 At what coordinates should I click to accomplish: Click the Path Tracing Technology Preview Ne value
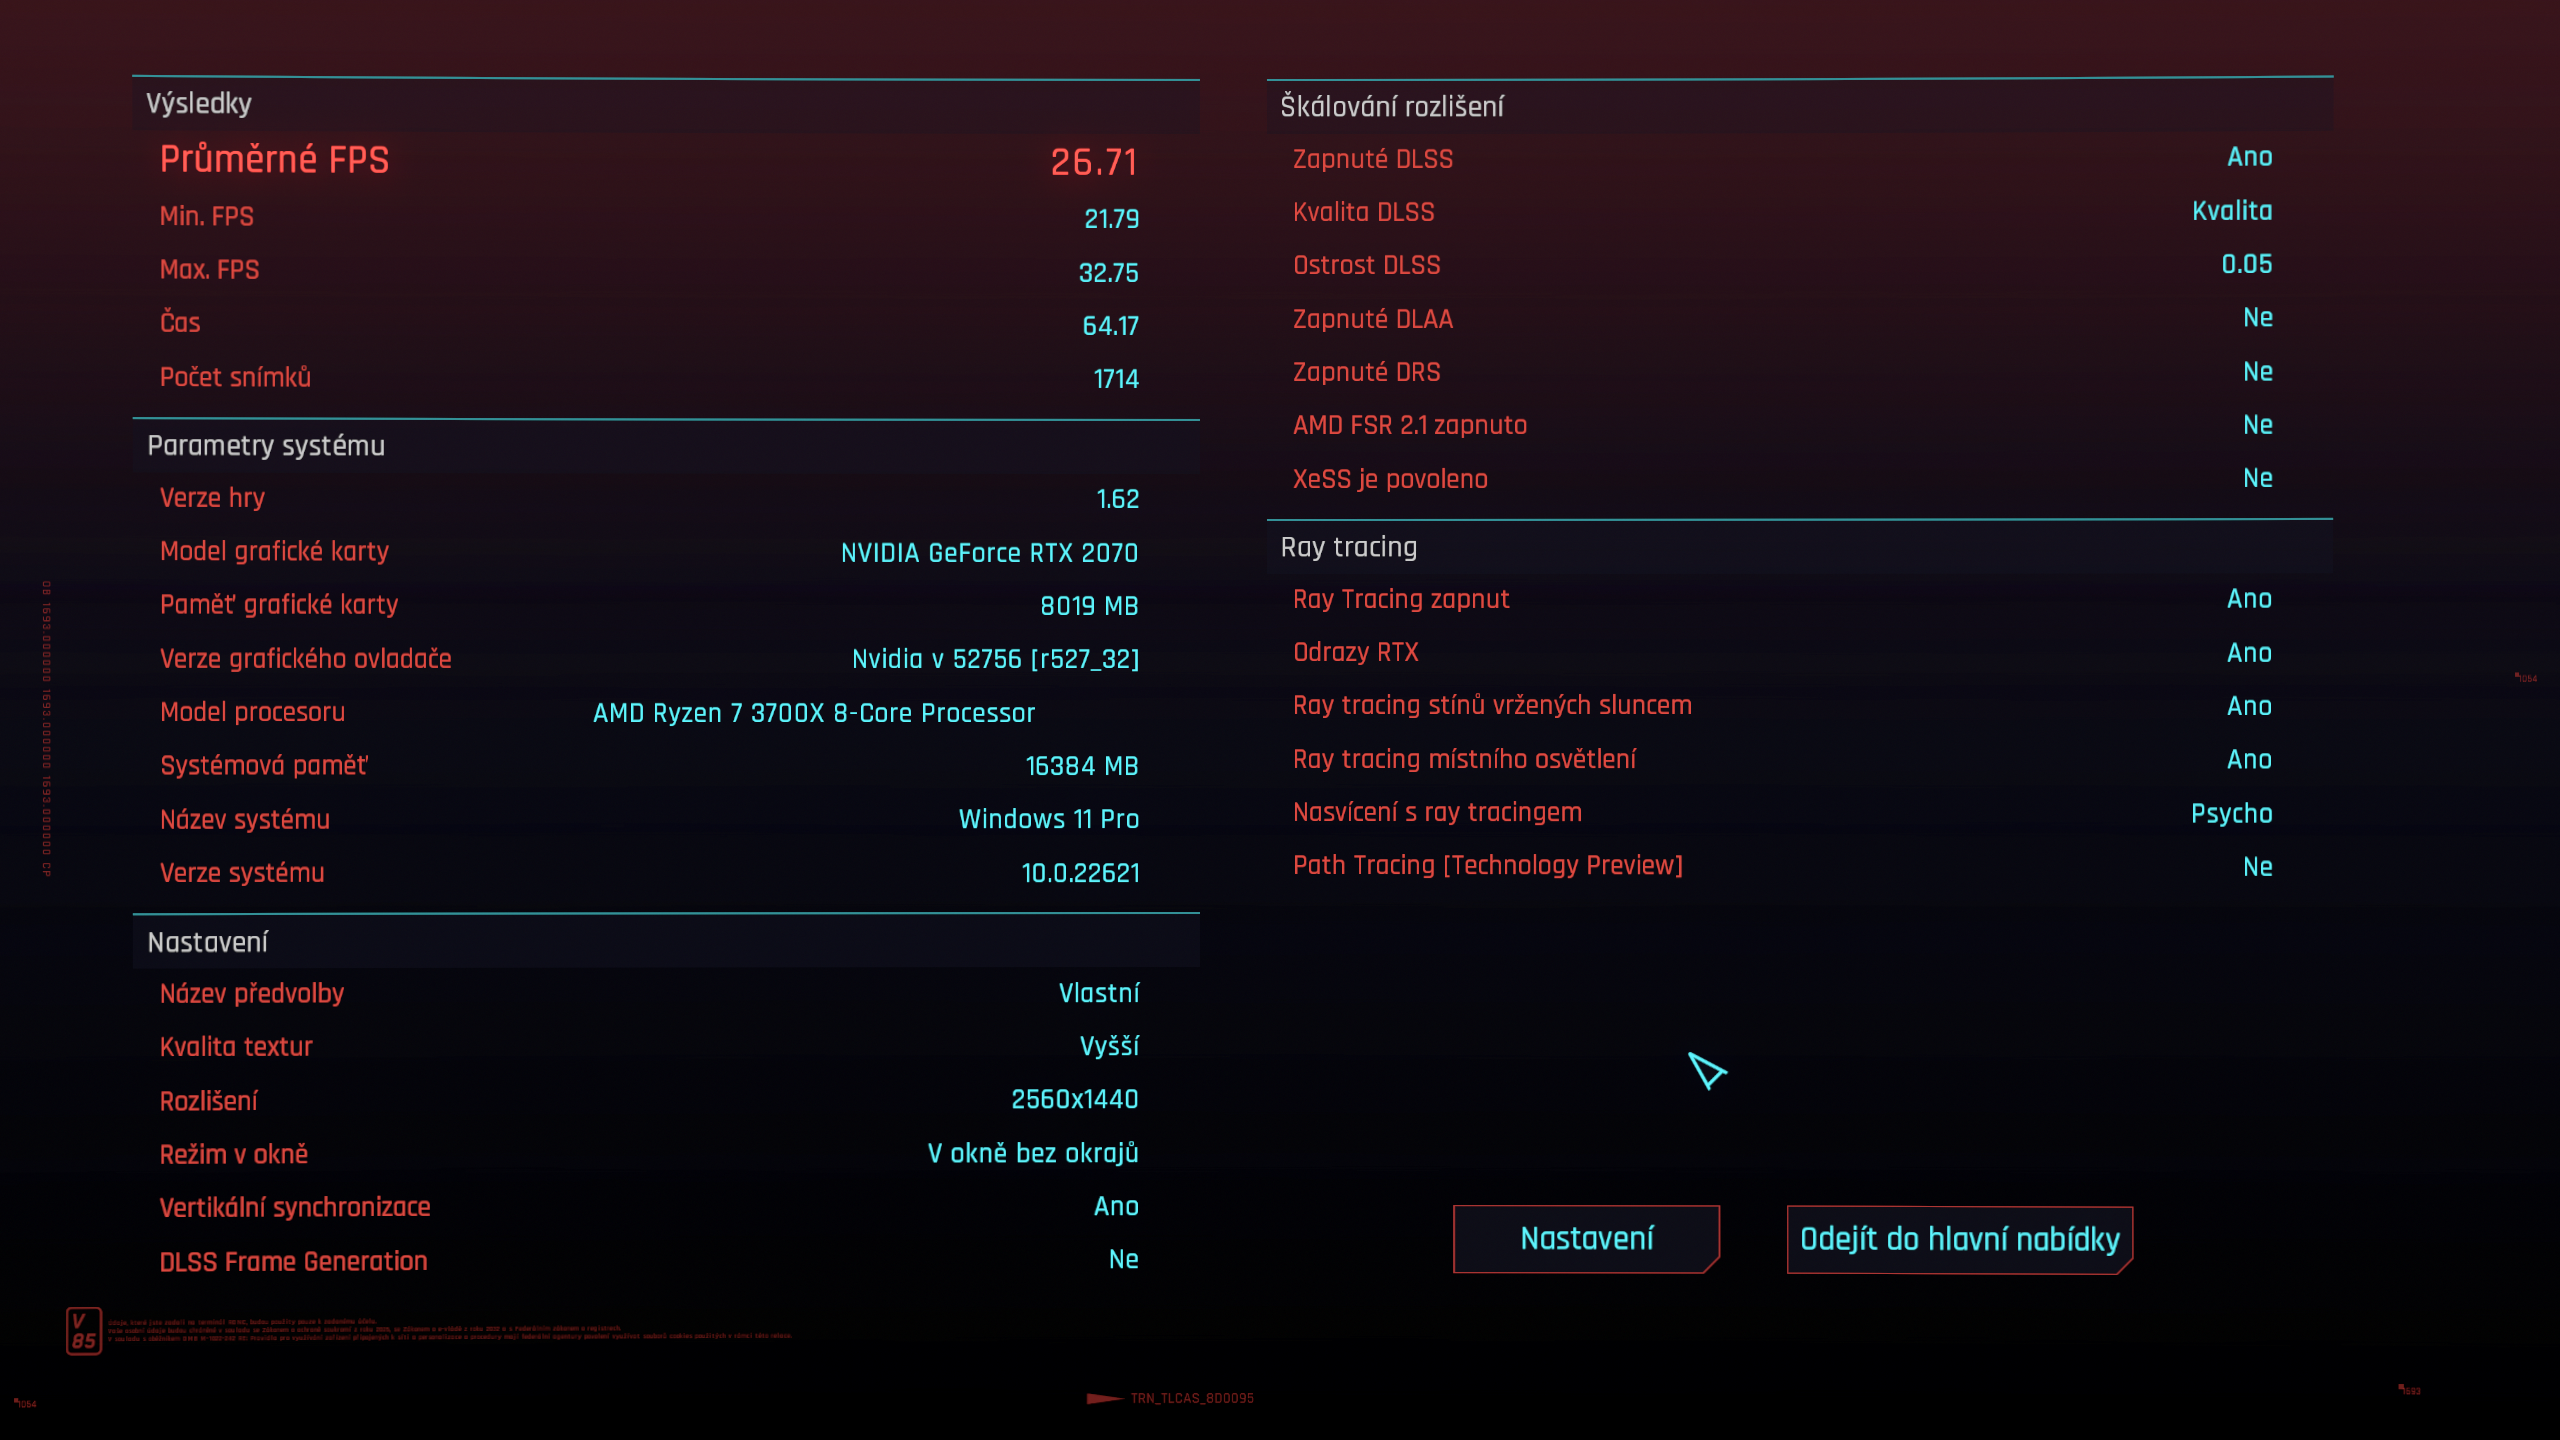coord(2257,867)
